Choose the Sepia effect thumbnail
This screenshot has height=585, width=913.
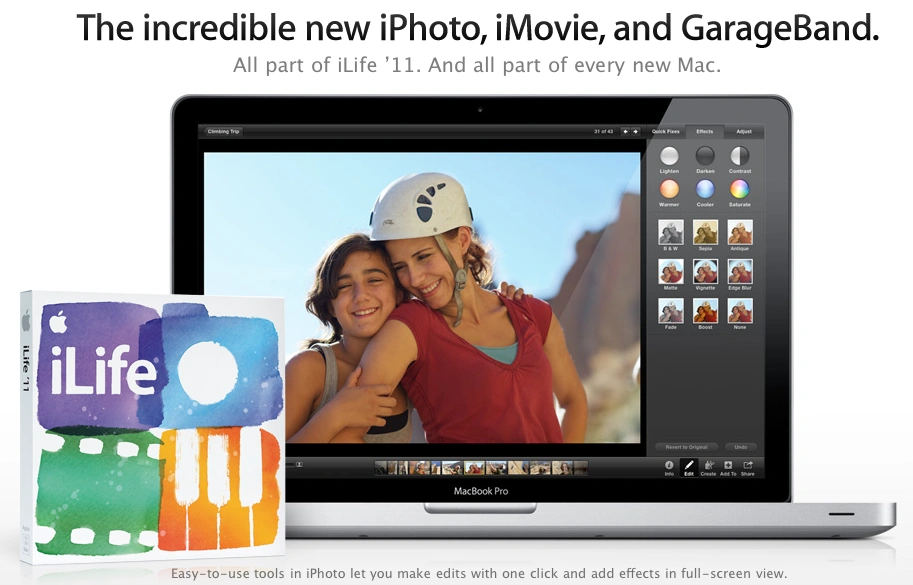pos(705,232)
